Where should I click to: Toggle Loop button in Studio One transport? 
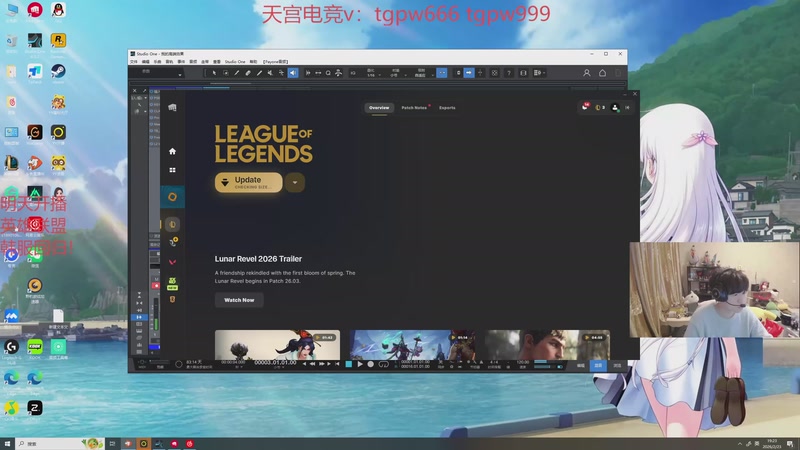click(384, 364)
